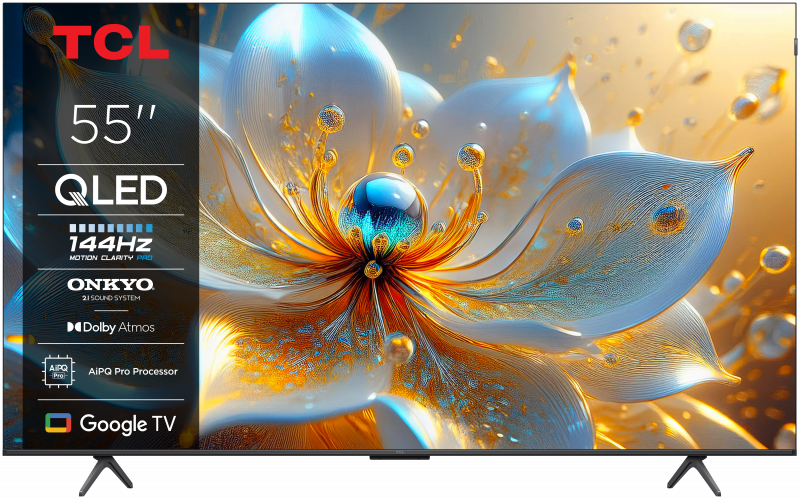Select the Onkyo 2.1 sound system logo
The image size is (800, 499).
[110, 287]
